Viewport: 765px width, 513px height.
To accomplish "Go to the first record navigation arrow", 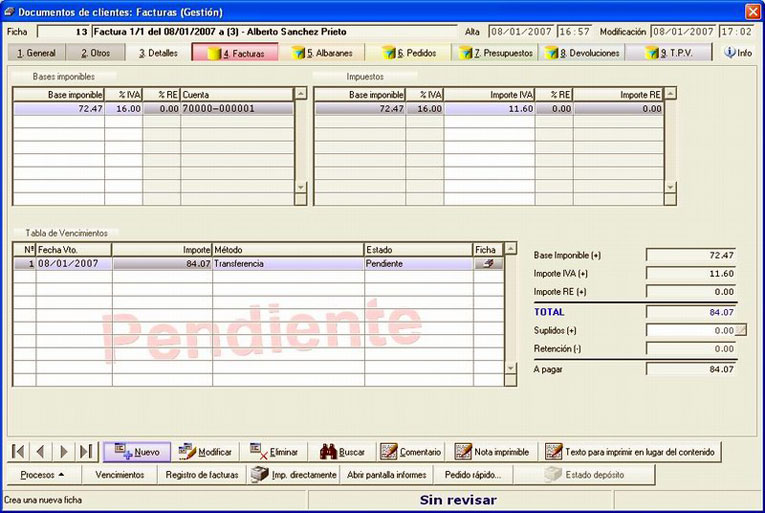I will [x=18, y=451].
